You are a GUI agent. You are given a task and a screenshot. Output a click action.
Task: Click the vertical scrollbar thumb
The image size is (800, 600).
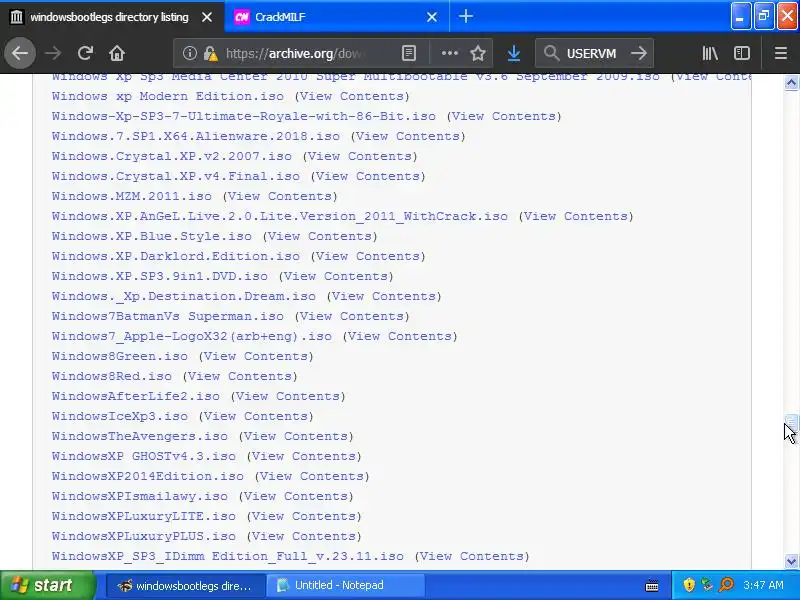[791, 423]
